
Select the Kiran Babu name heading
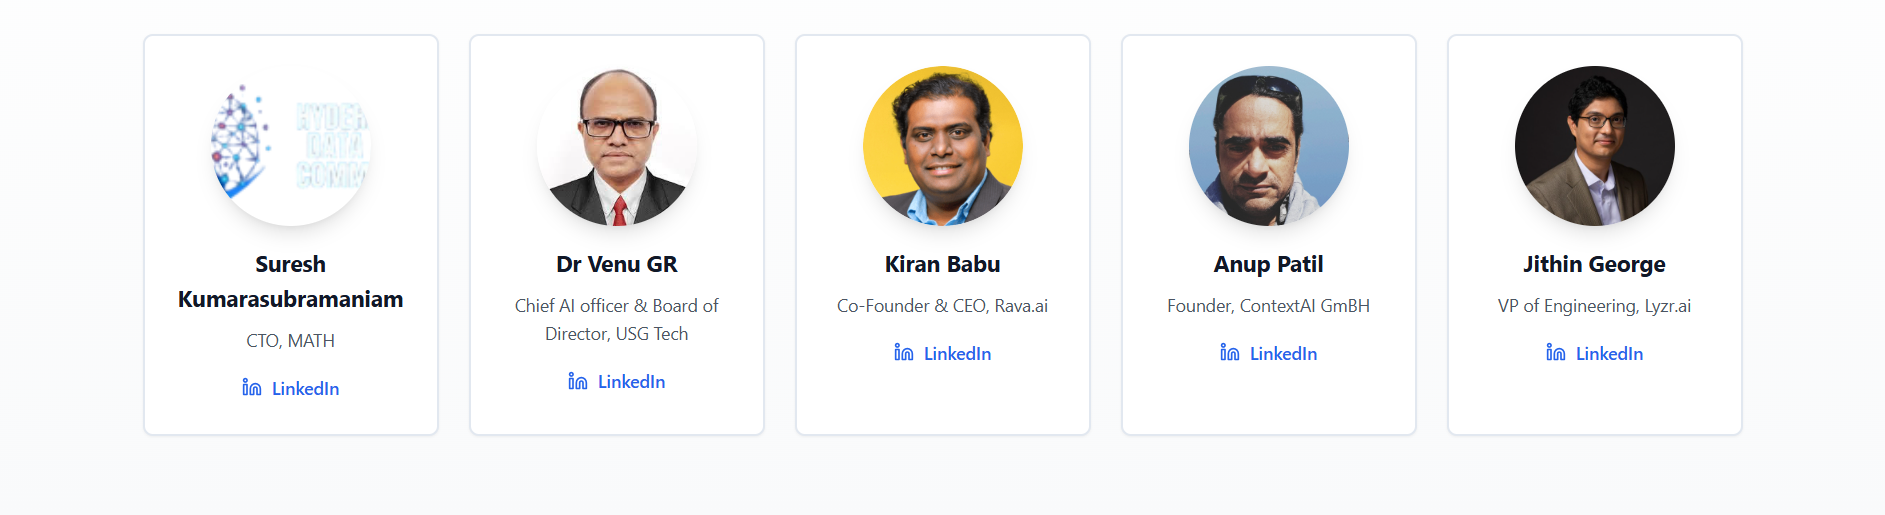[943, 264]
